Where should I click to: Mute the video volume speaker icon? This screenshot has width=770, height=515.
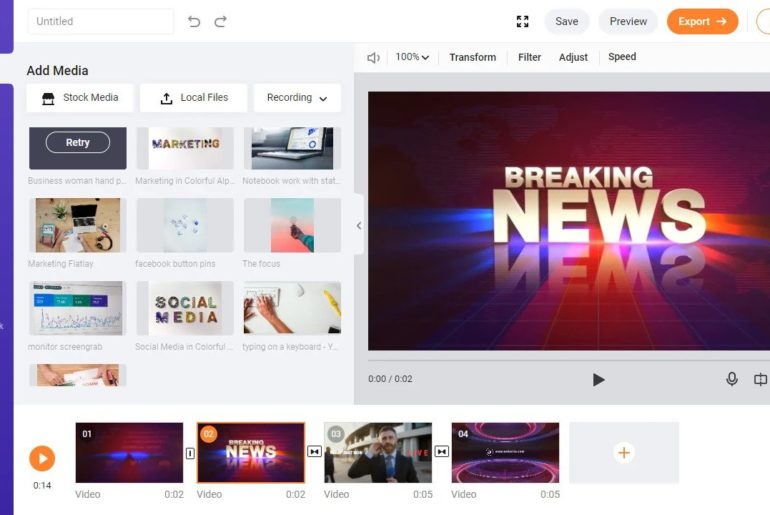click(373, 58)
